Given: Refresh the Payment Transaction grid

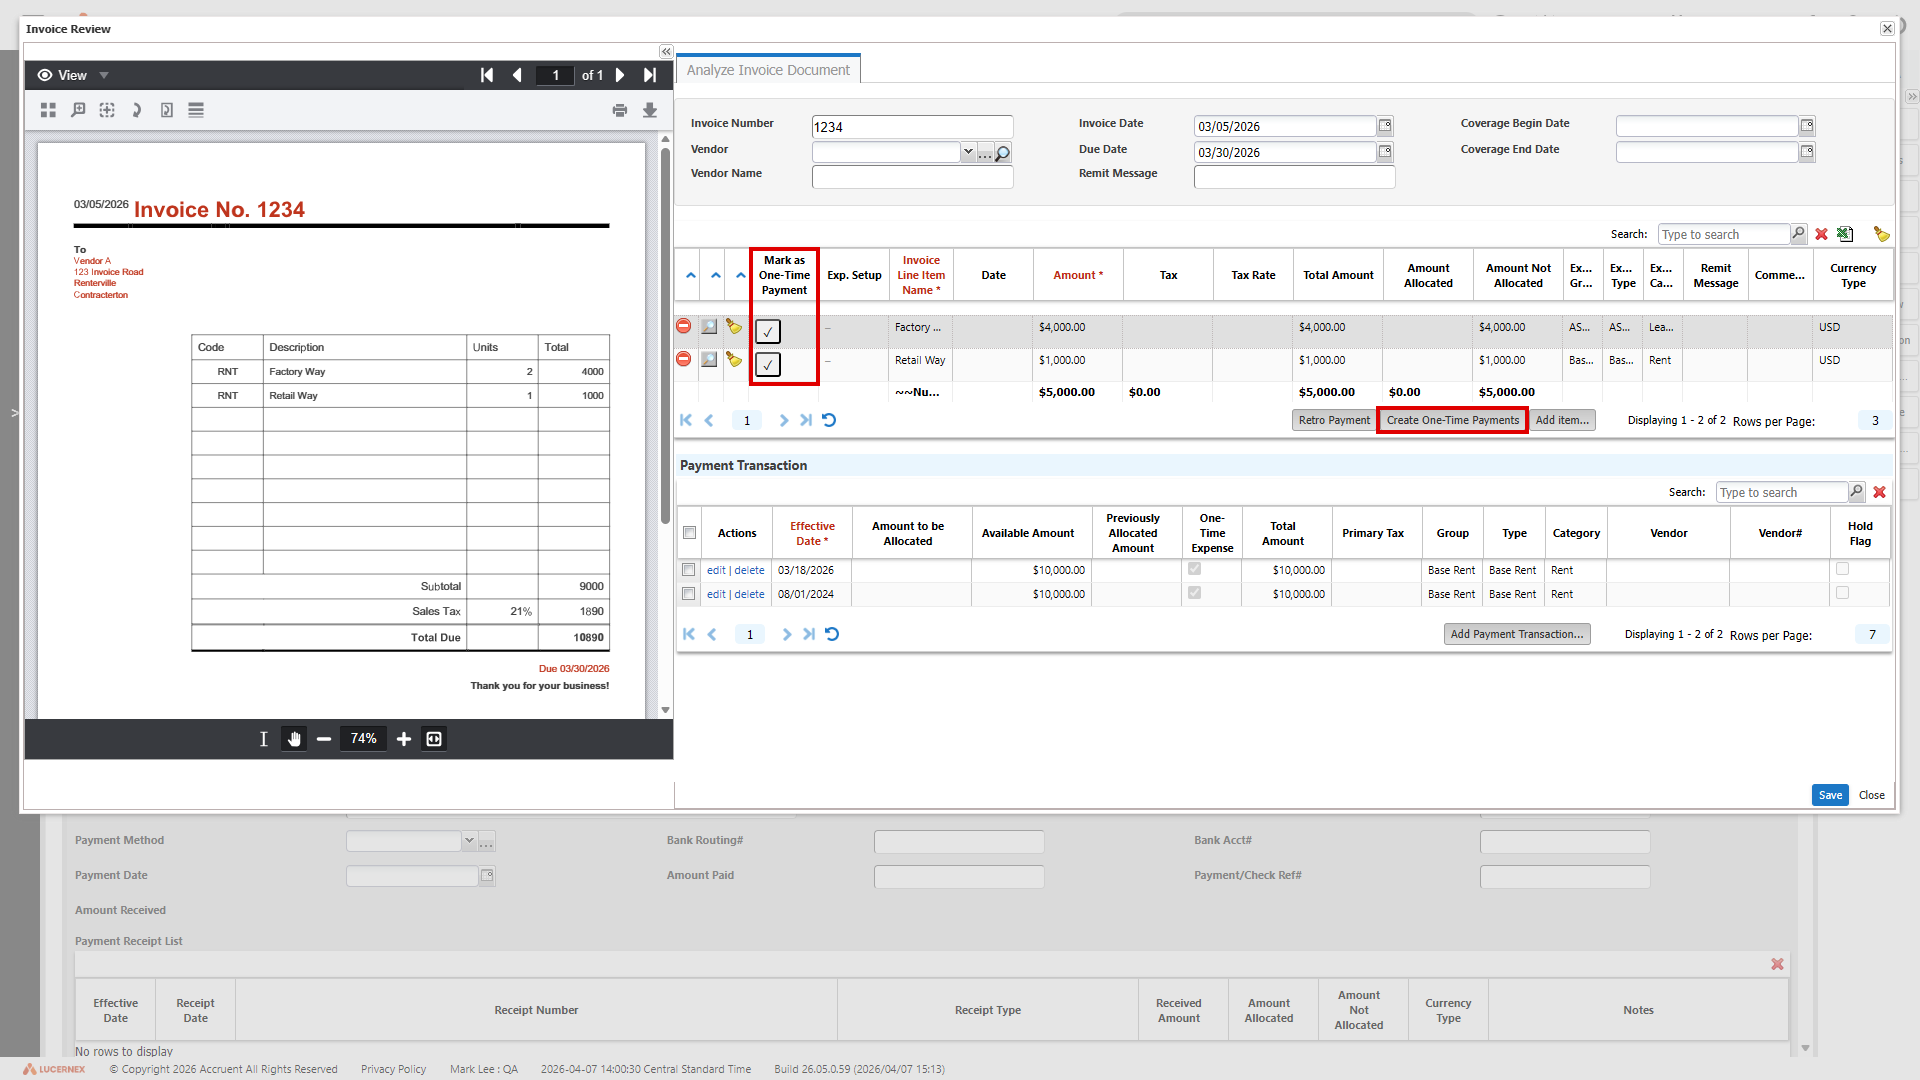Looking at the screenshot, I should pyautogui.click(x=832, y=634).
